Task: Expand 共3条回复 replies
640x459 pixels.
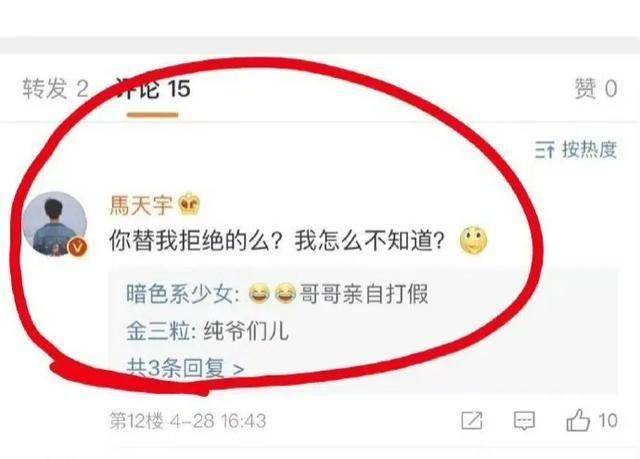Action: coord(185,368)
